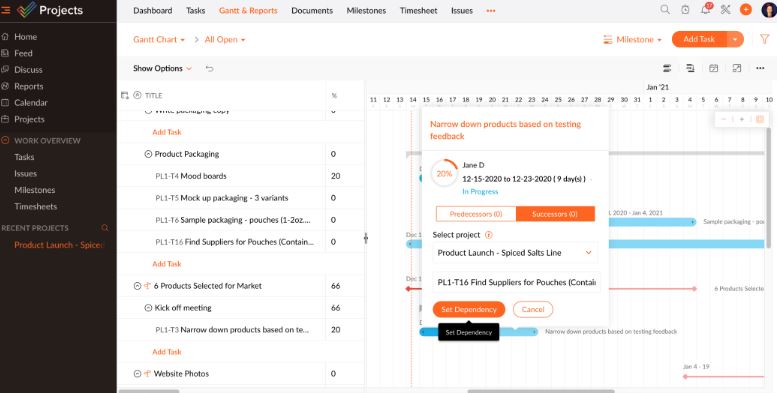Image resolution: width=777 pixels, height=393 pixels.
Task: Go to the Tasks tab in top bar
Action: click(x=196, y=10)
